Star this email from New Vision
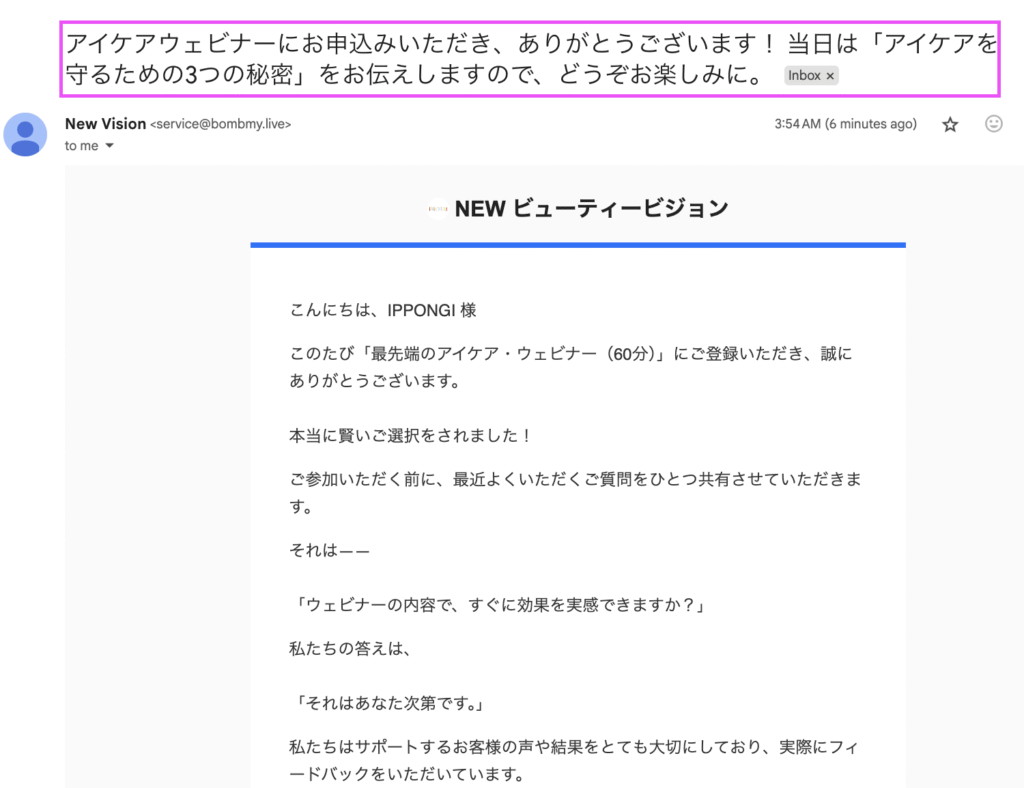 tap(950, 124)
